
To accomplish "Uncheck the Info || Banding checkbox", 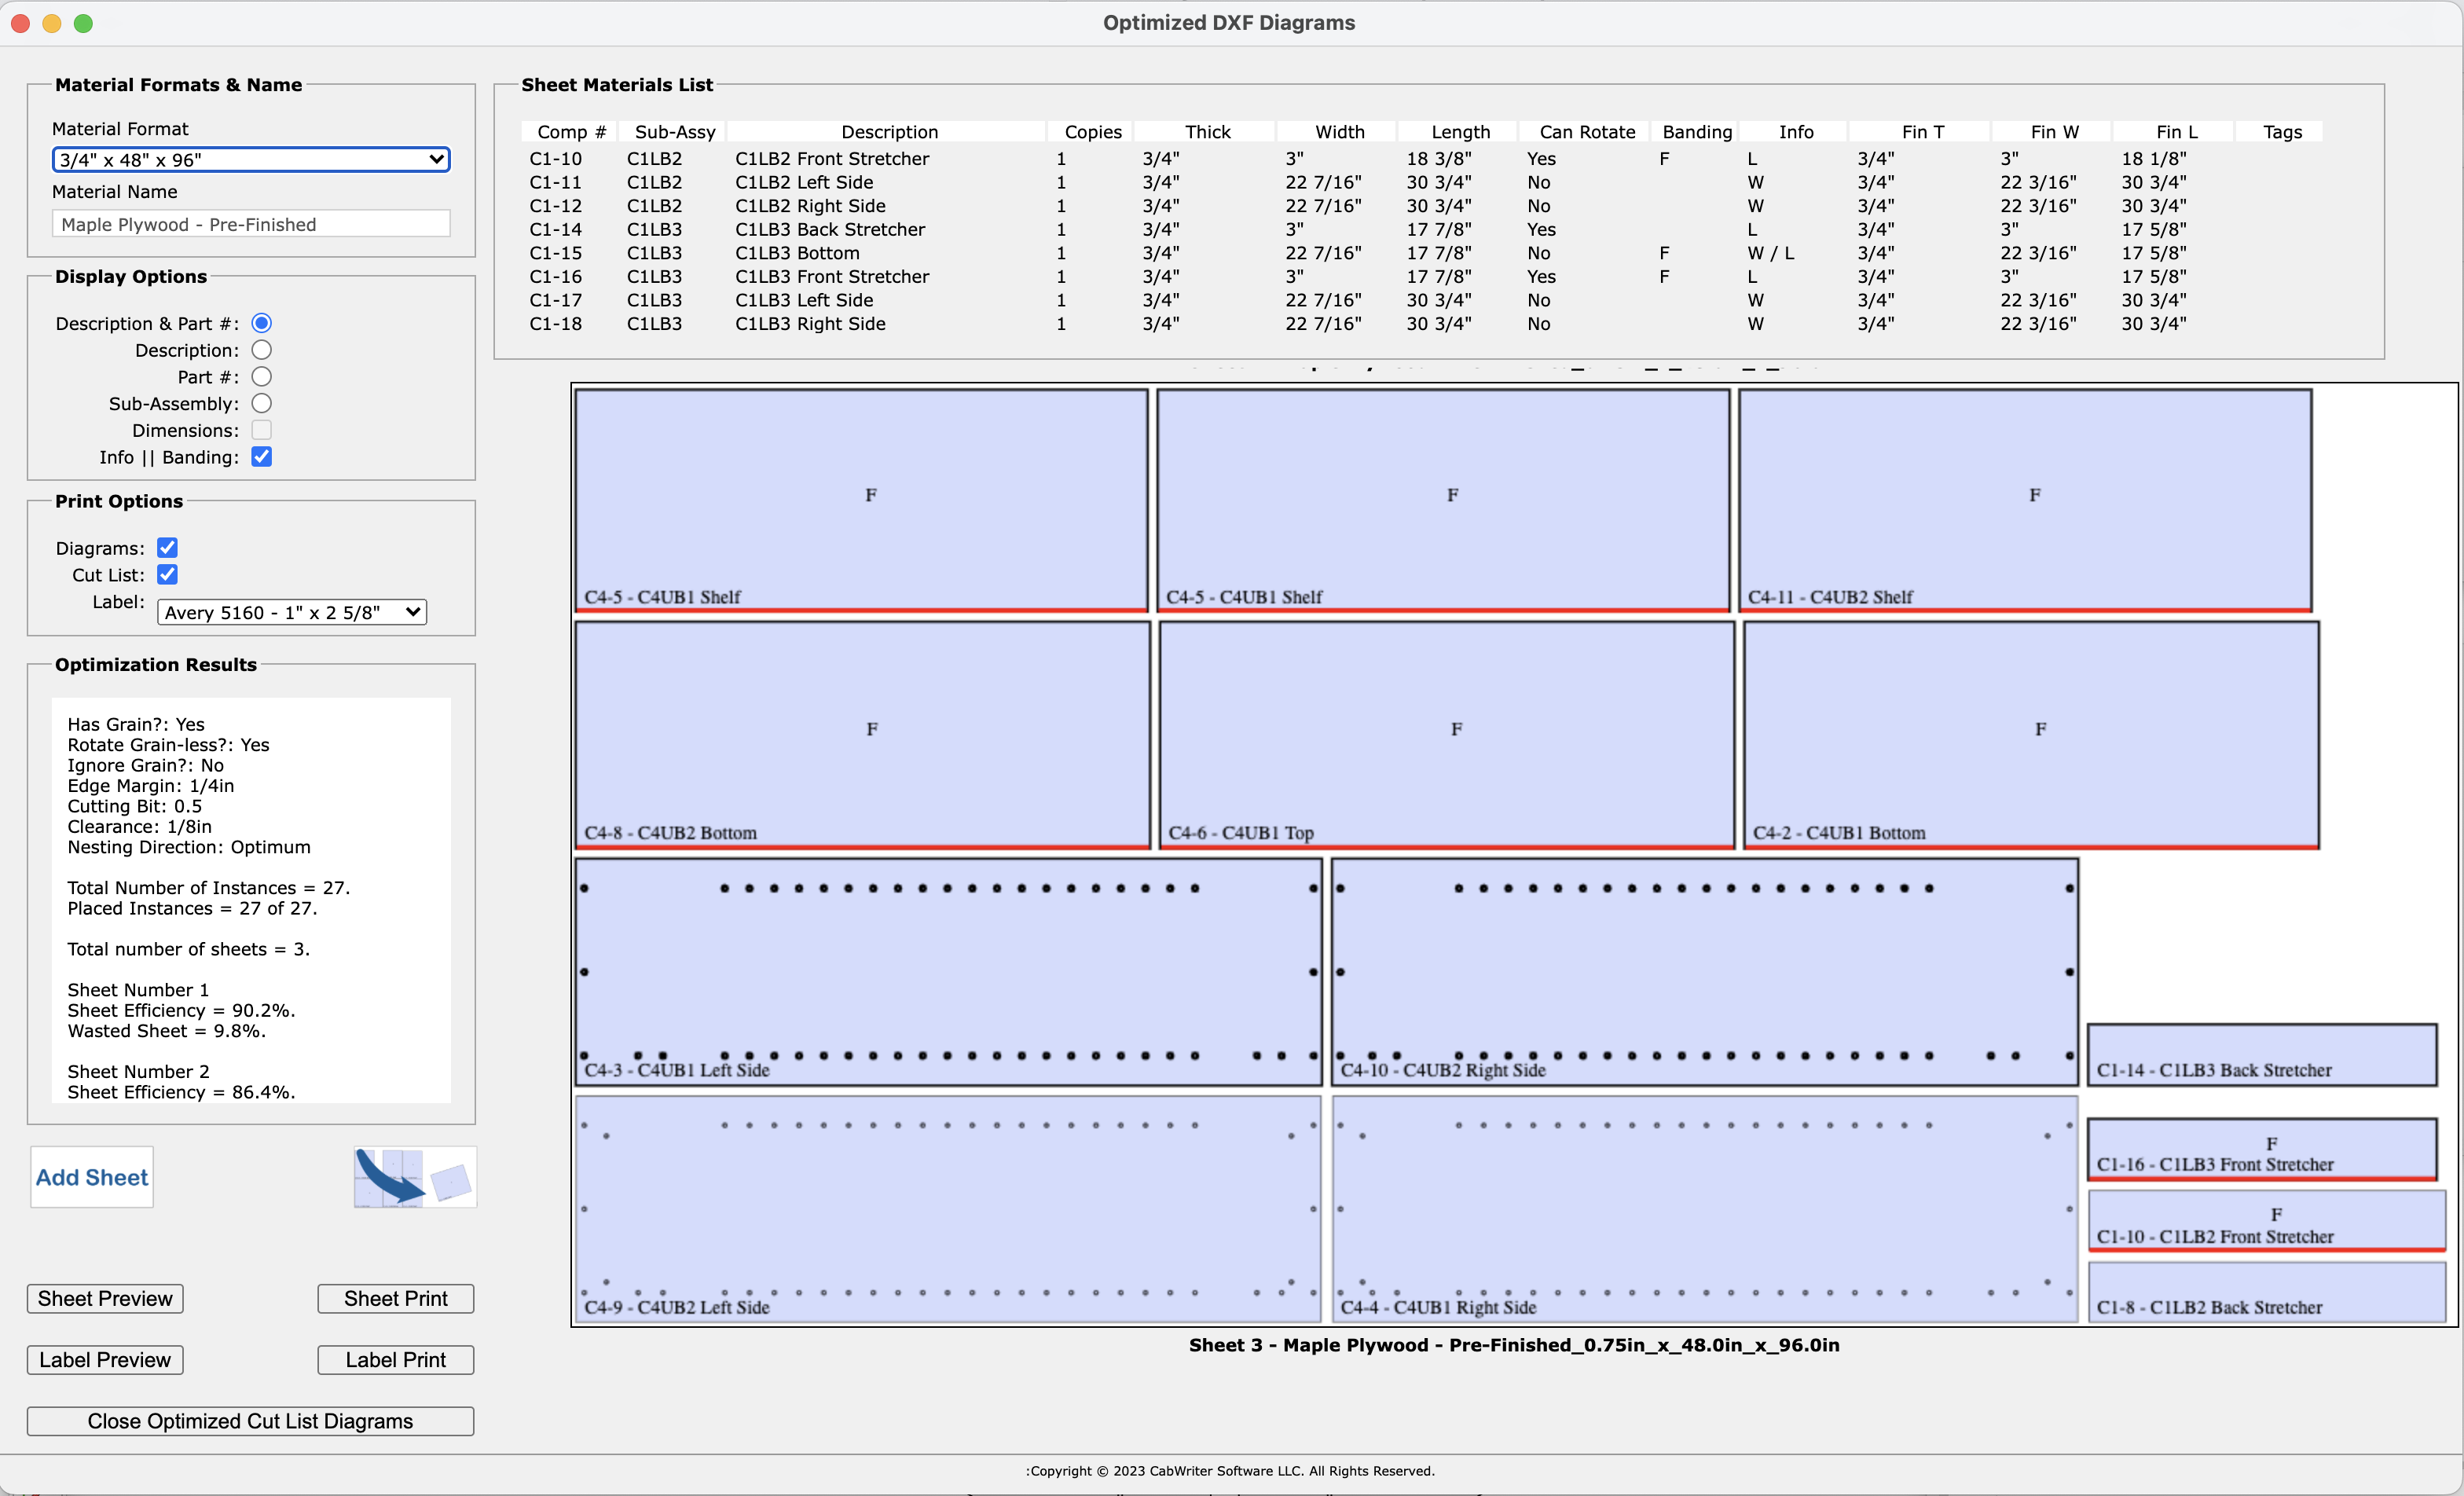I will click(261, 457).
